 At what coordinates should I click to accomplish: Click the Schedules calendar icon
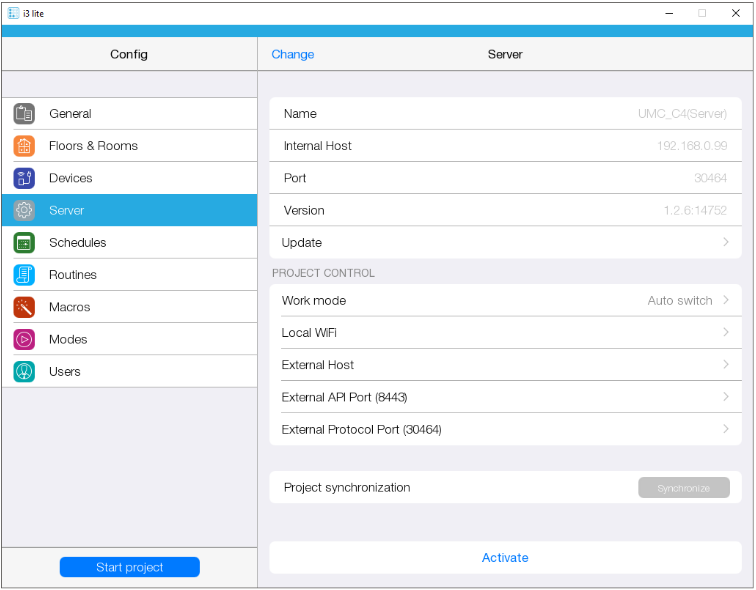pos(24,243)
